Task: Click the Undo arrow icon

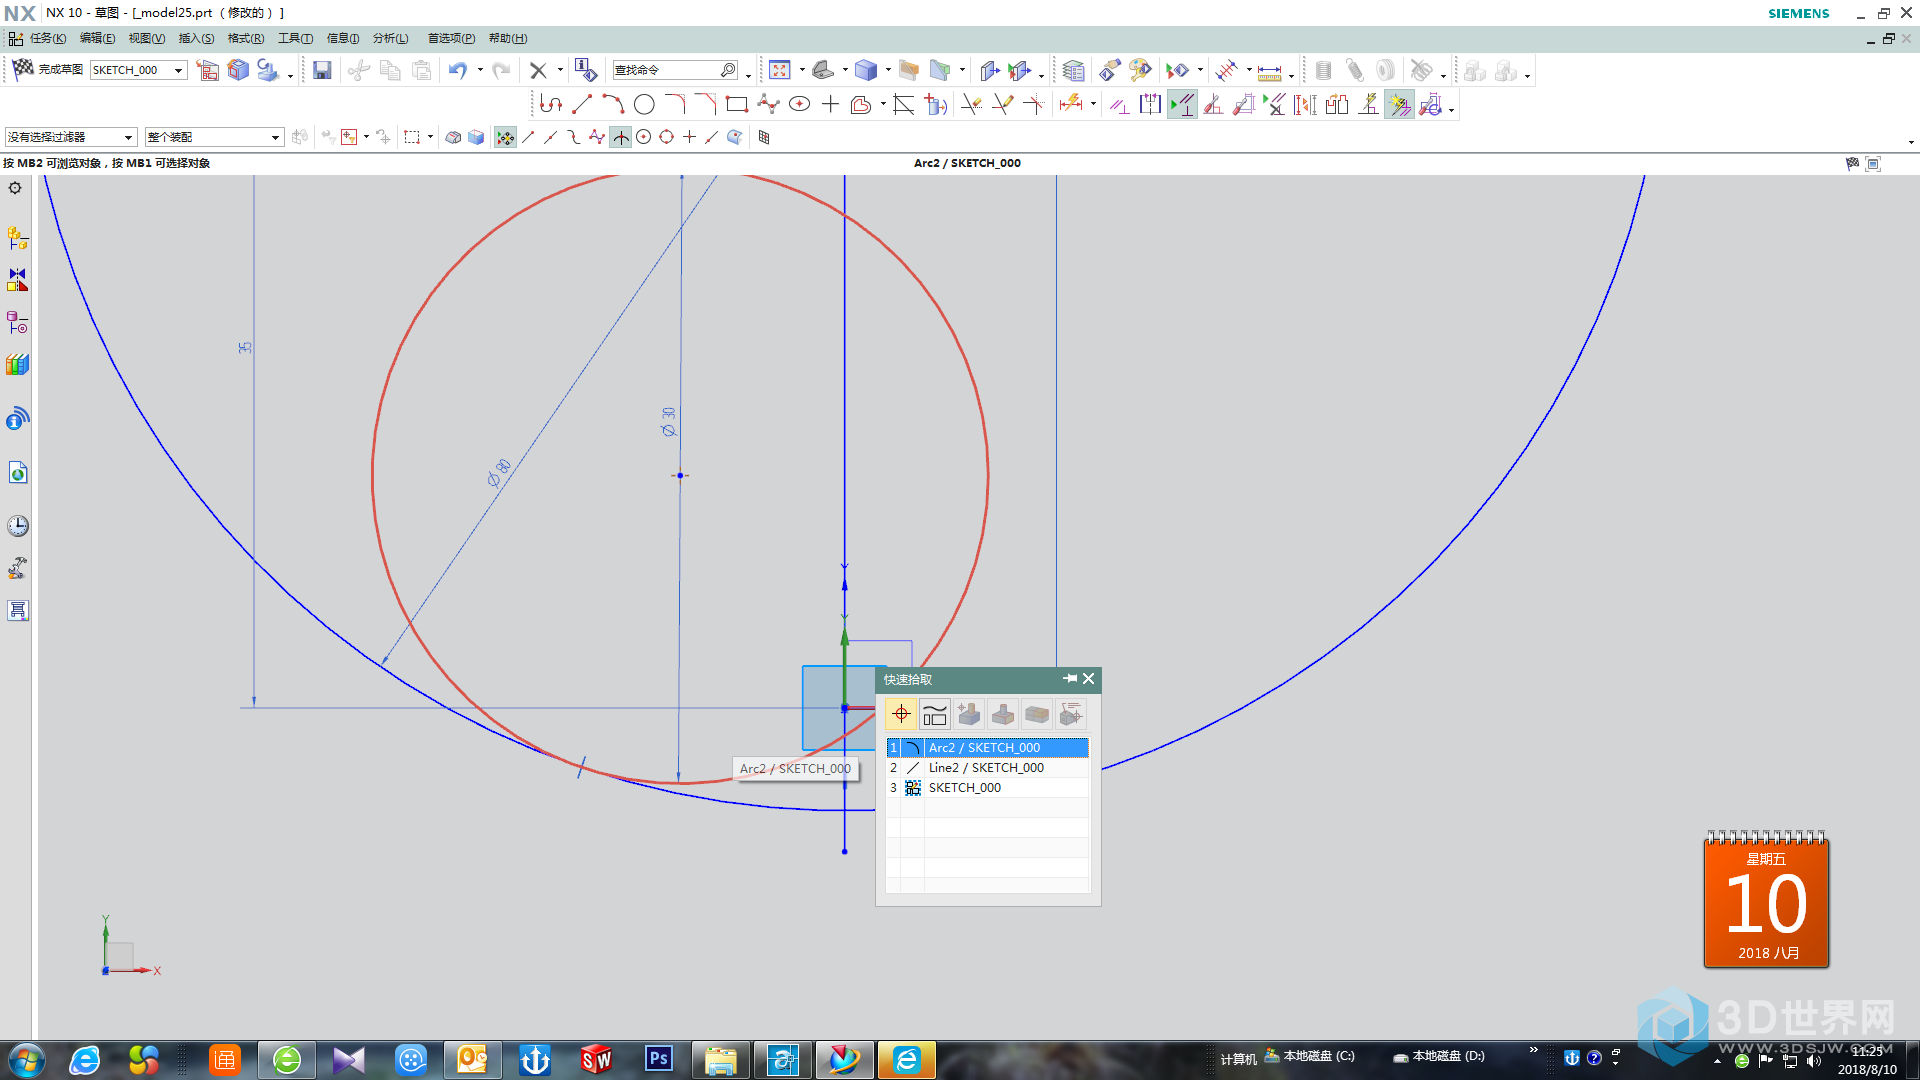Action: pyautogui.click(x=458, y=70)
